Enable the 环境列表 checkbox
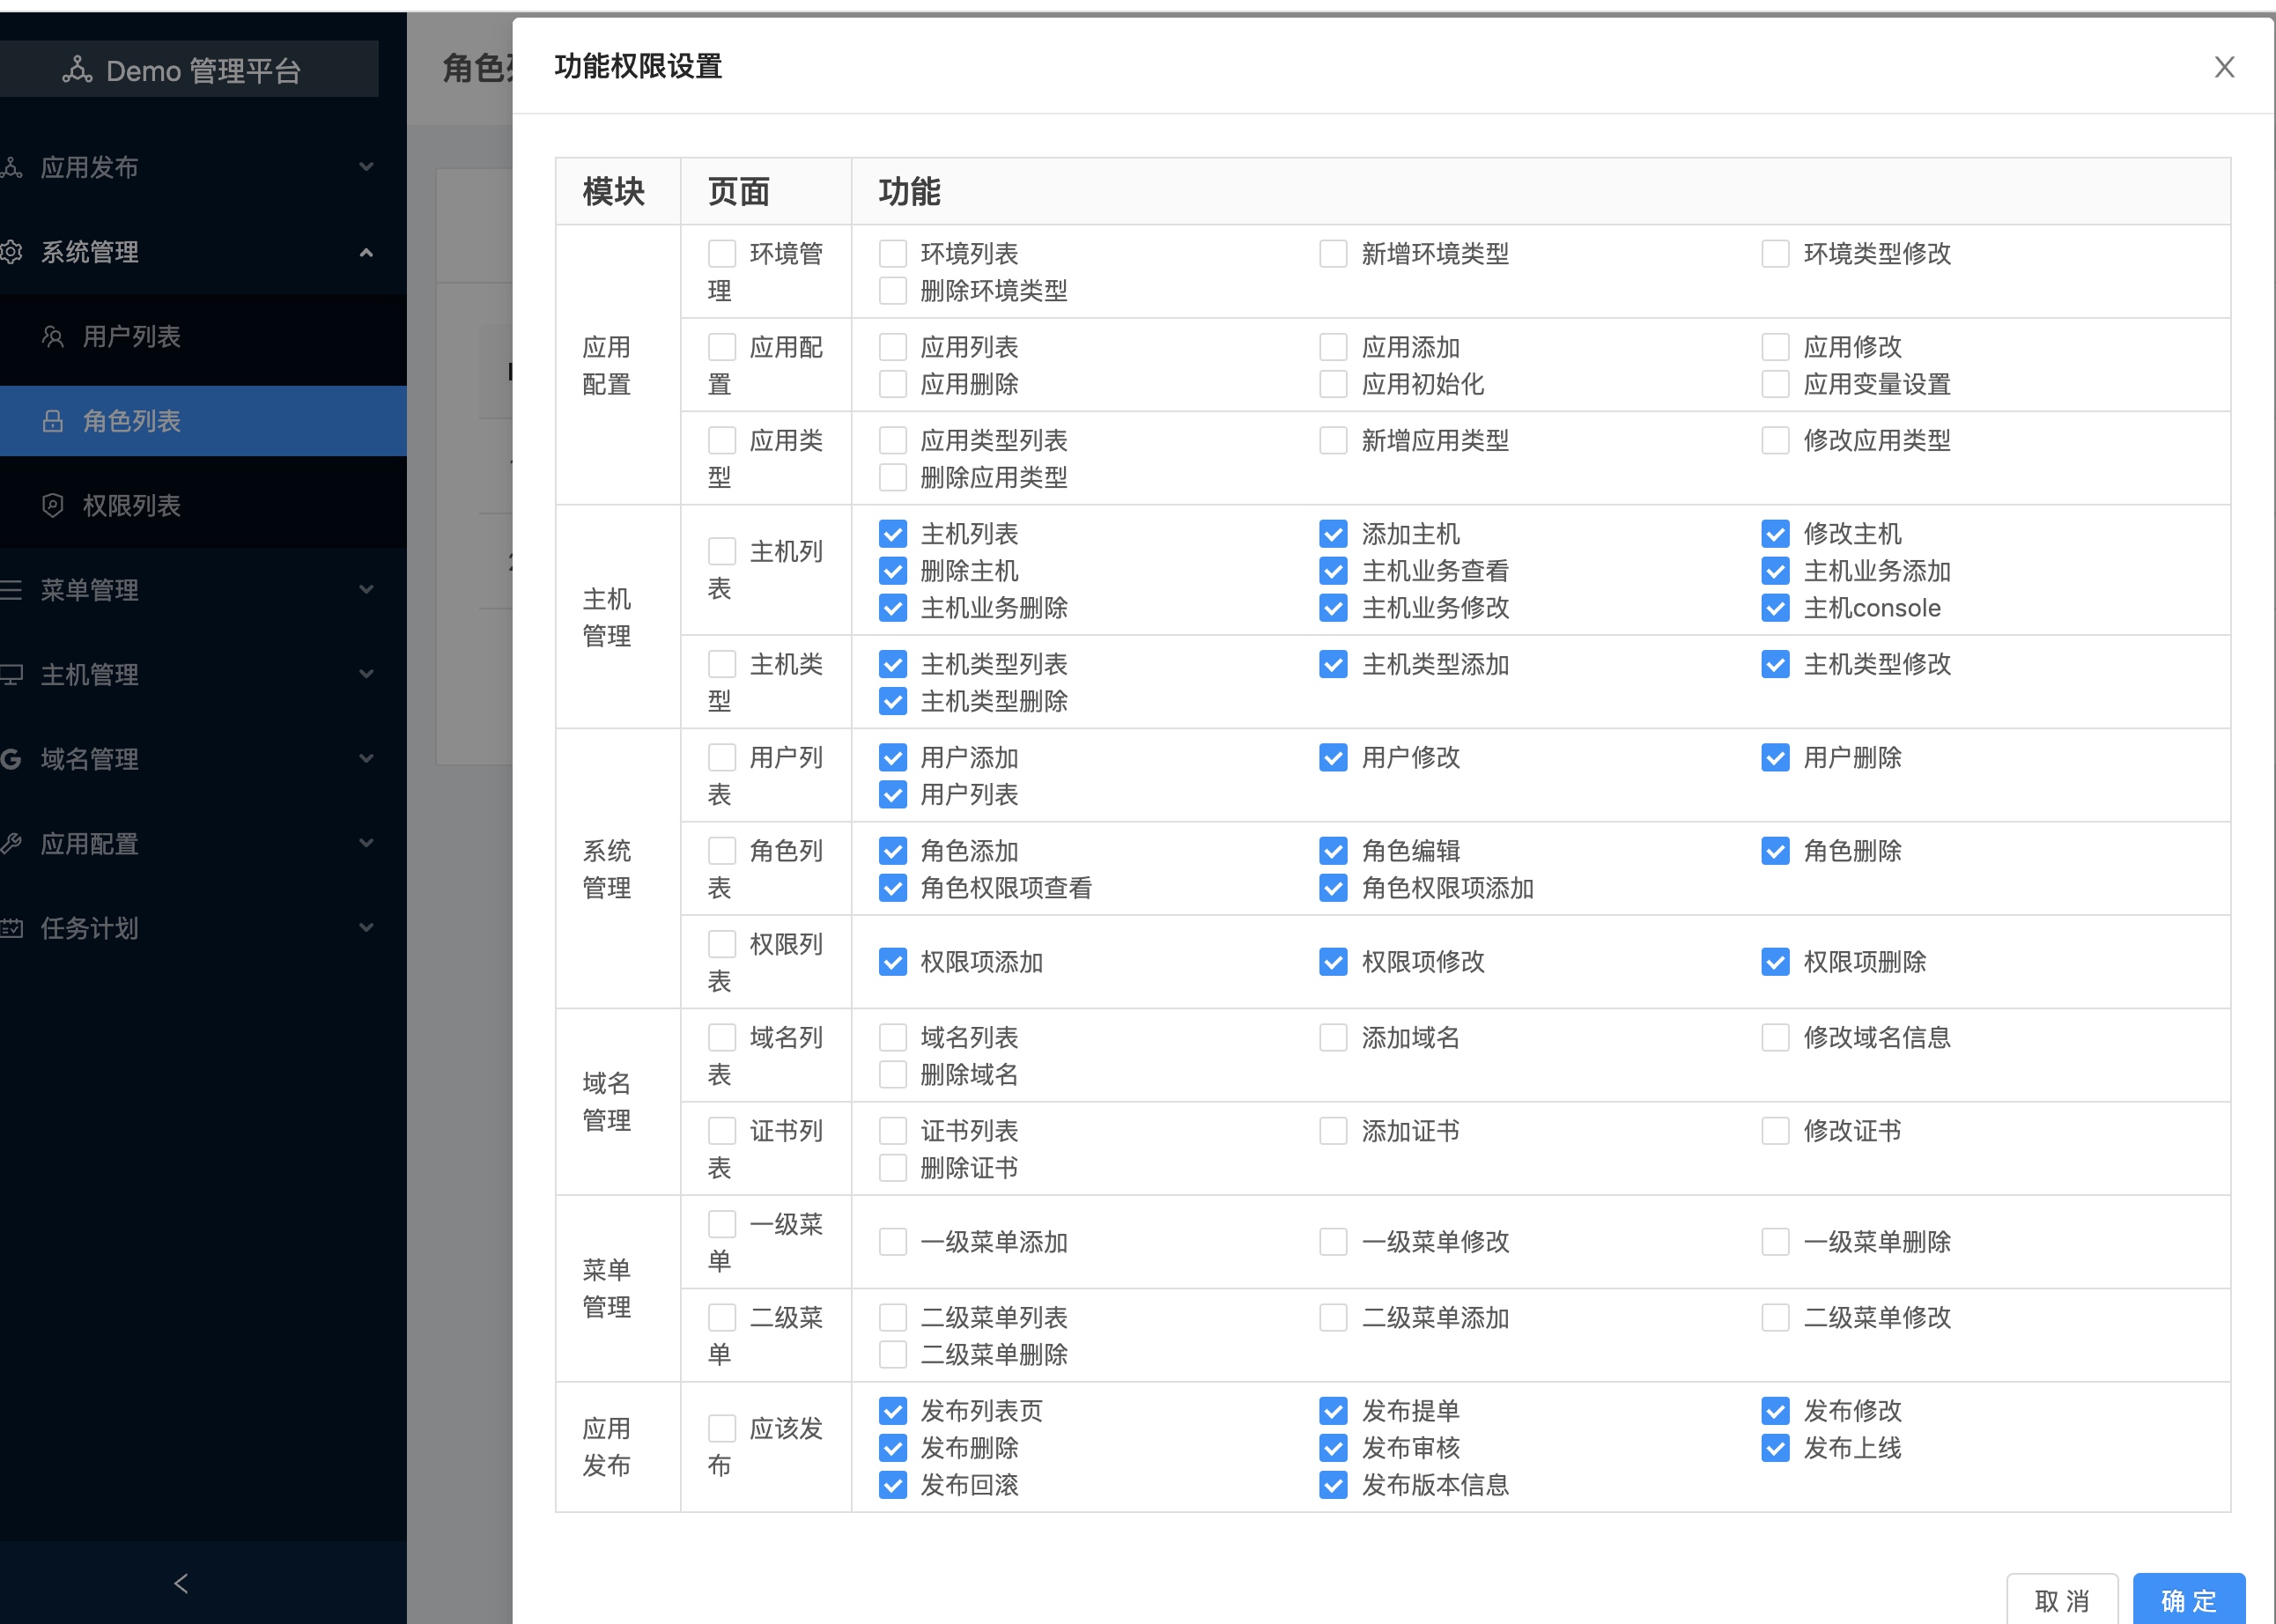Image resolution: width=2276 pixels, height=1624 pixels. (892, 254)
